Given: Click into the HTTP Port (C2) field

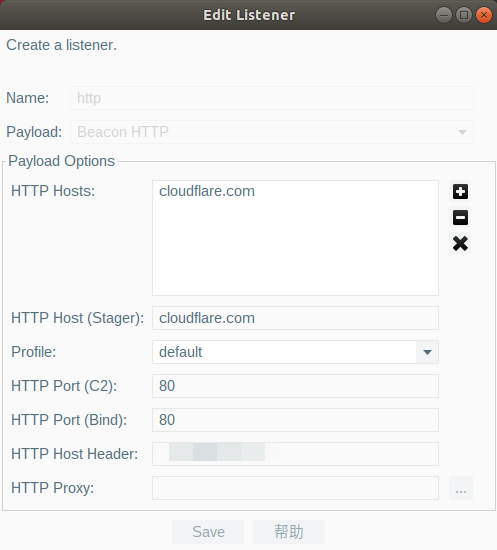Looking at the screenshot, I should tap(295, 386).
